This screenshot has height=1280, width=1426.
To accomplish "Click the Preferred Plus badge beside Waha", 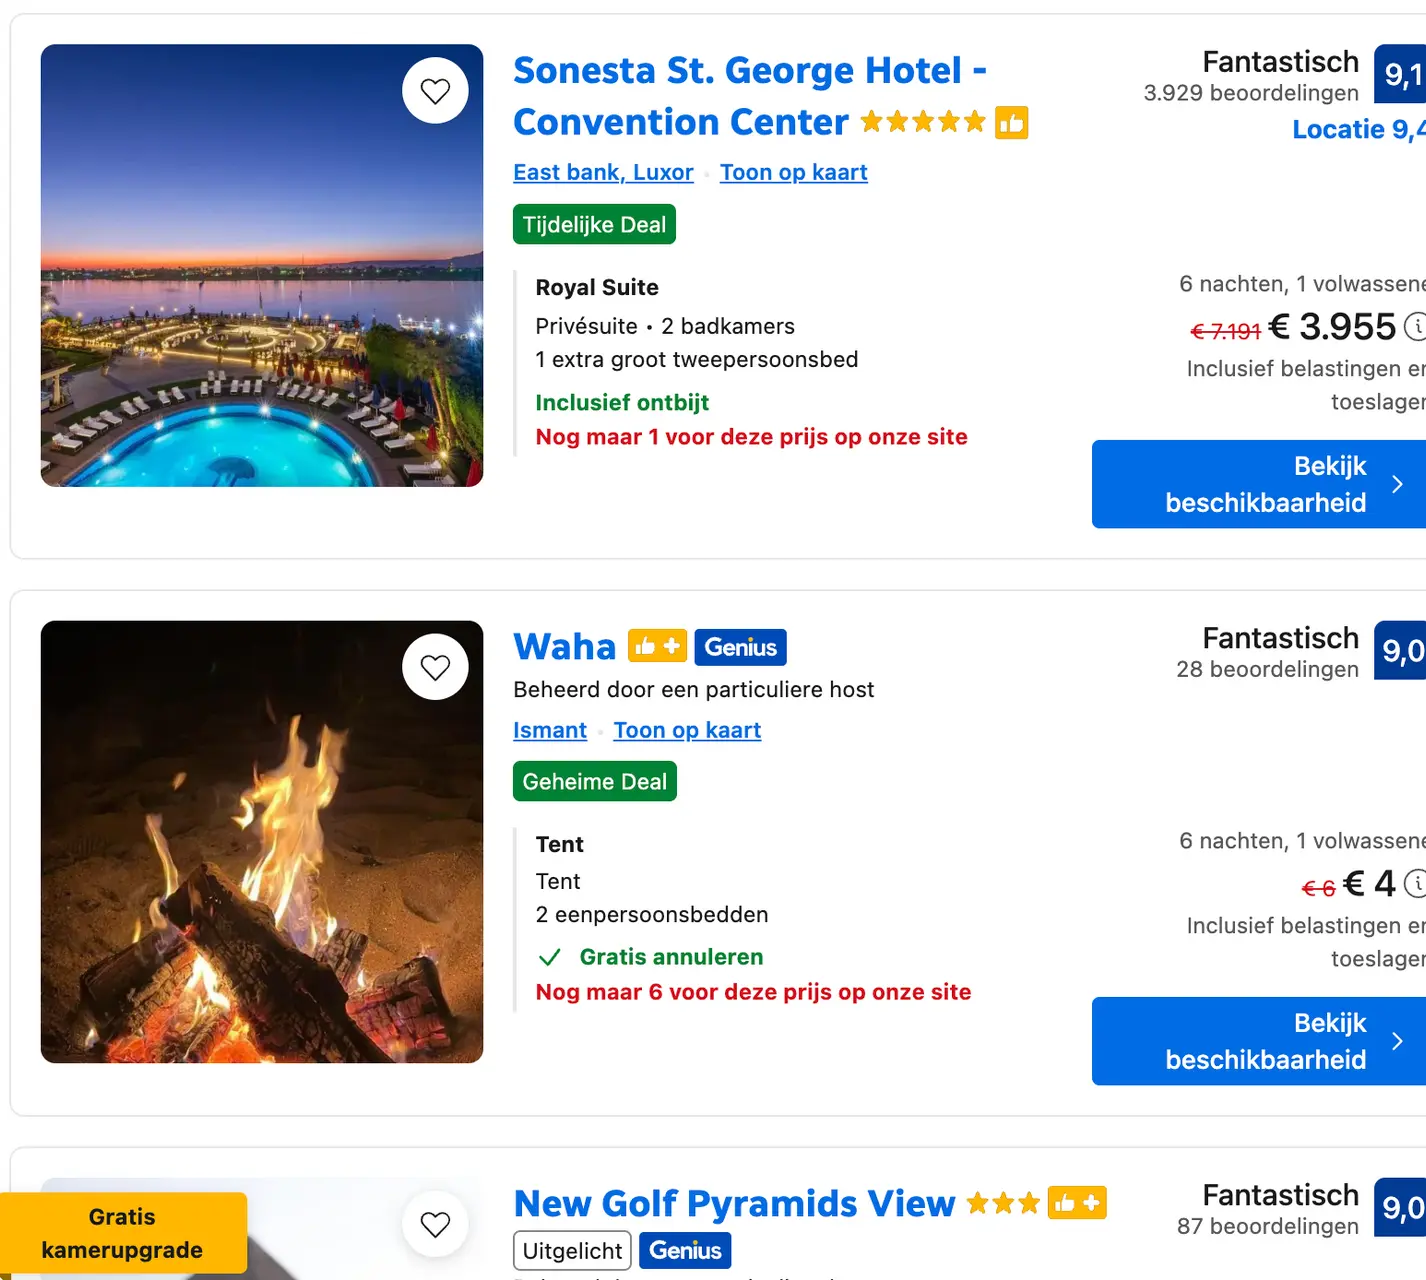I will [x=657, y=647].
